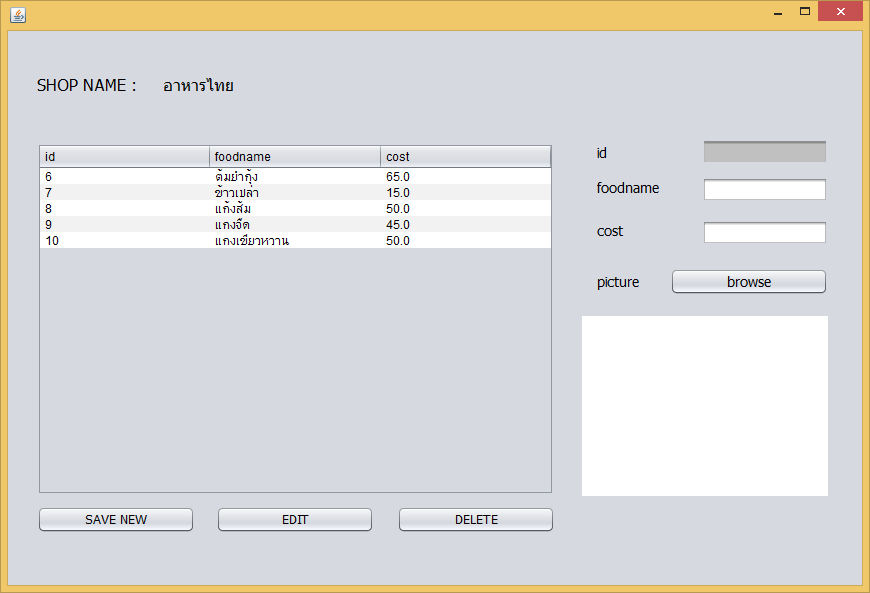This screenshot has height=593, width=870.
Task: Click empty area of table below rows
Action: (x=295, y=370)
